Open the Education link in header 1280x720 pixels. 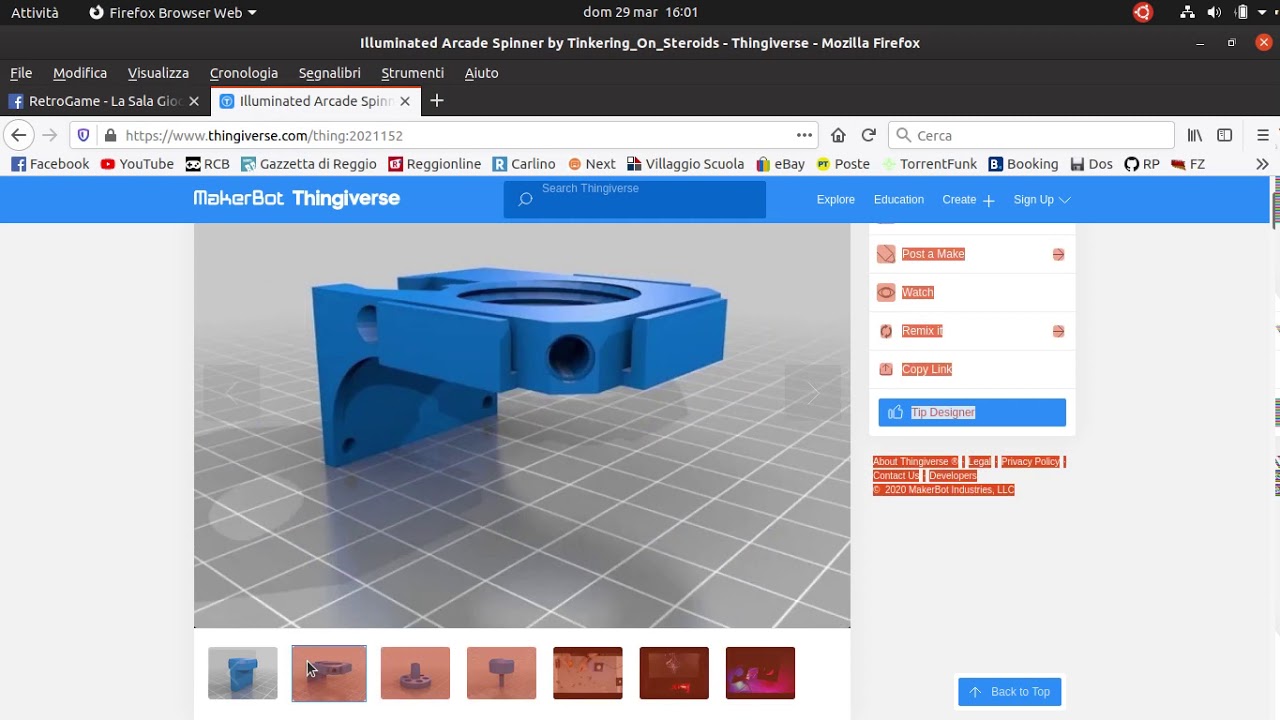click(899, 200)
